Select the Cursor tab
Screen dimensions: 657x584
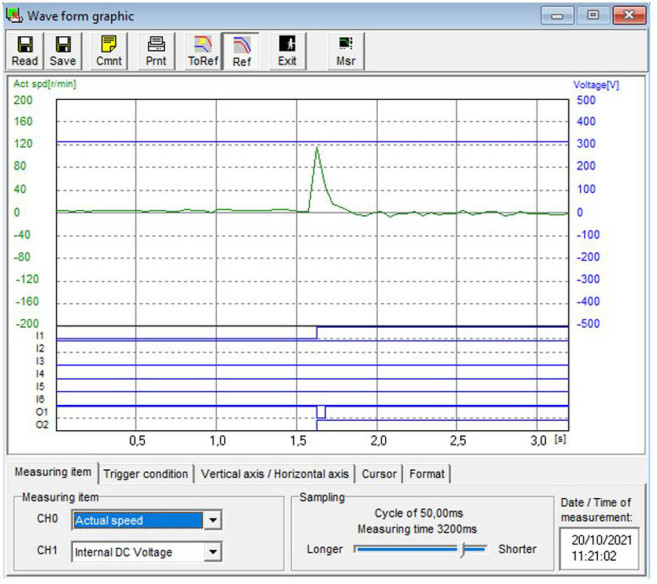[x=378, y=473]
